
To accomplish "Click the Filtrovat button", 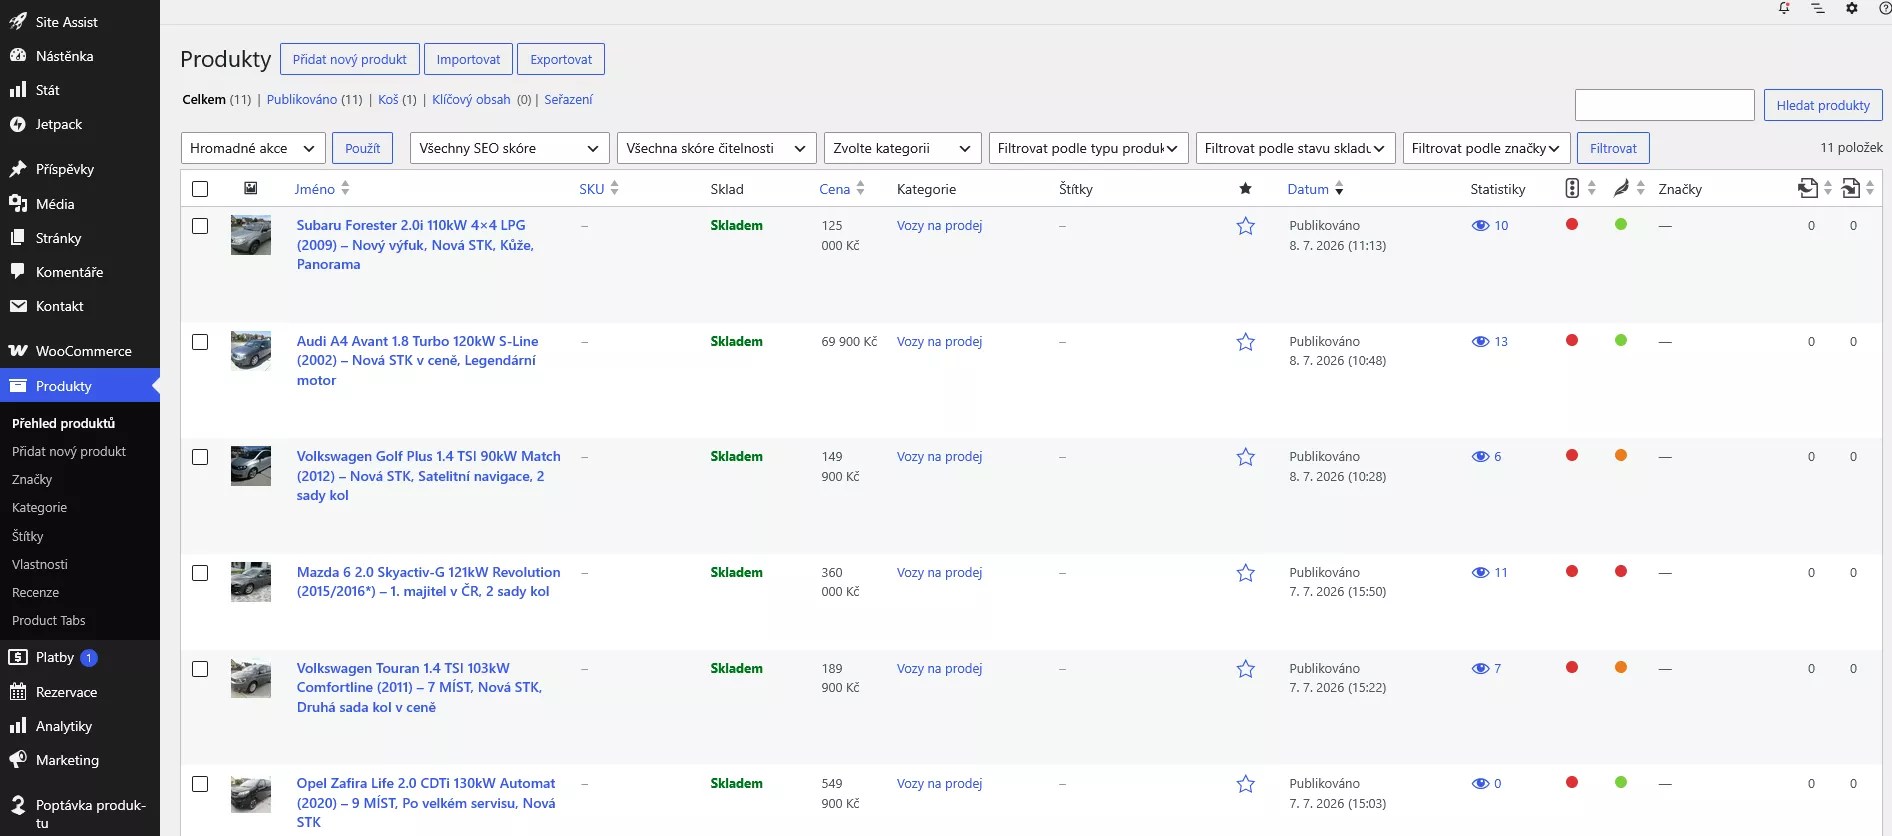I will pos(1613,148).
